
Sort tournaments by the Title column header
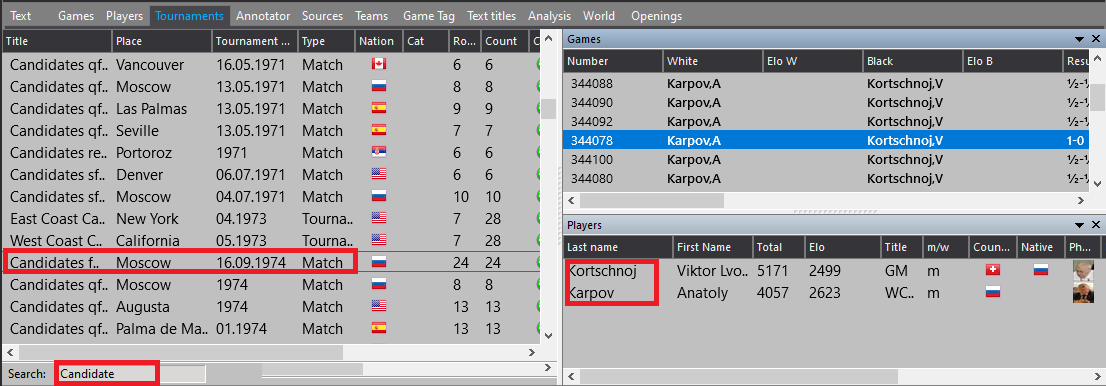56,41
